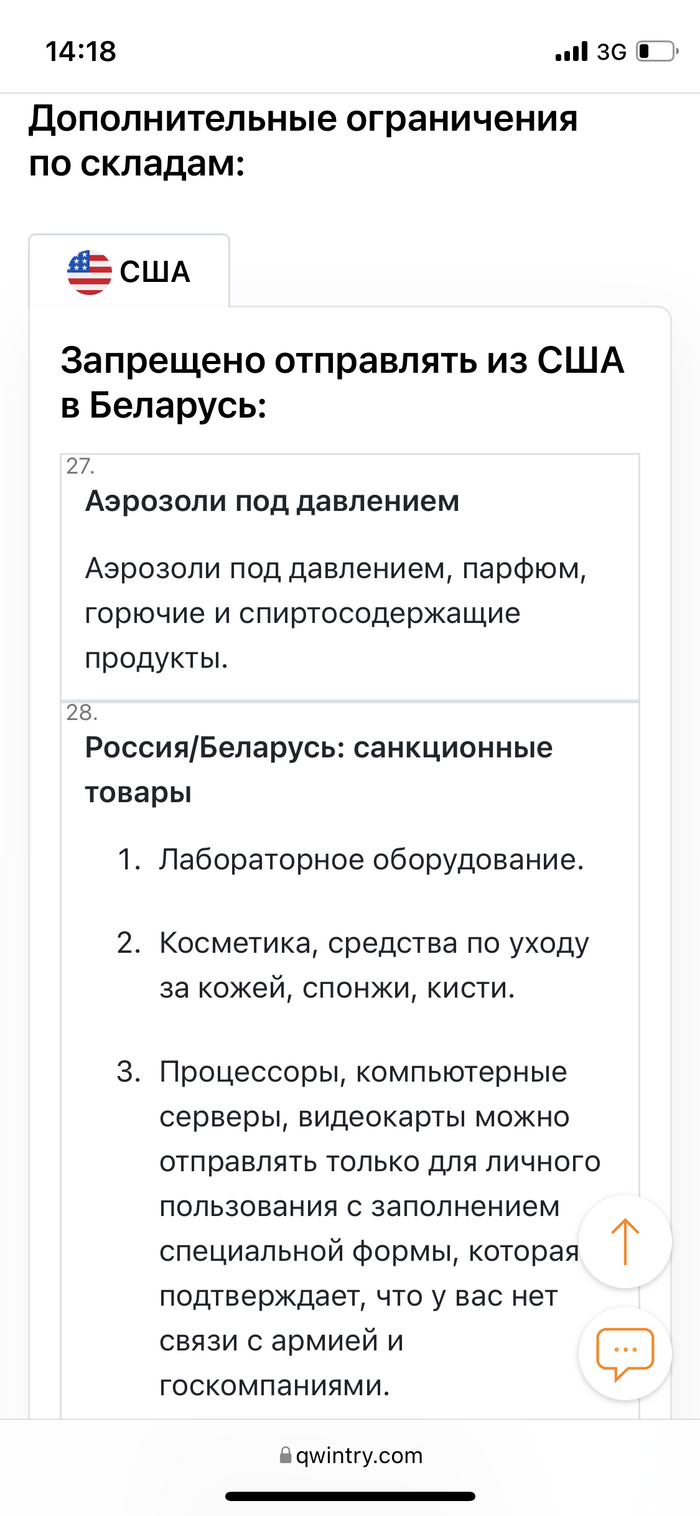Tap the "Запрещено отправлять из США" heading

342,382
